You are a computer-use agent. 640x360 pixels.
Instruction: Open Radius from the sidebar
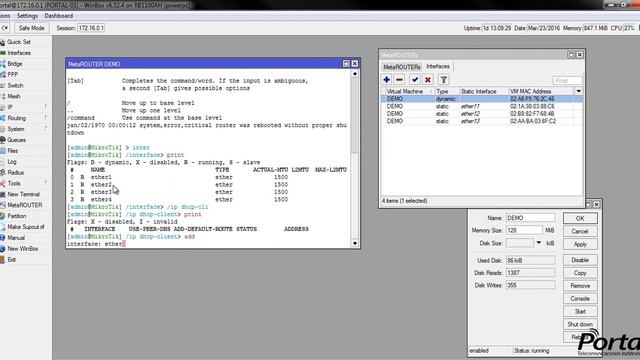point(16,173)
